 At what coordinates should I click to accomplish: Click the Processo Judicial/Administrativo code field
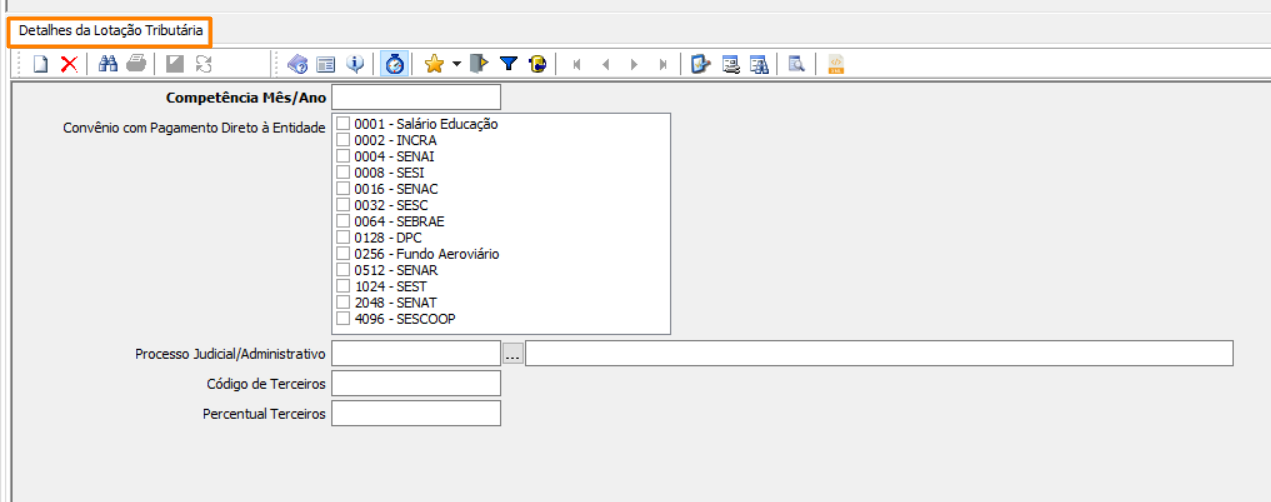[416, 354]
